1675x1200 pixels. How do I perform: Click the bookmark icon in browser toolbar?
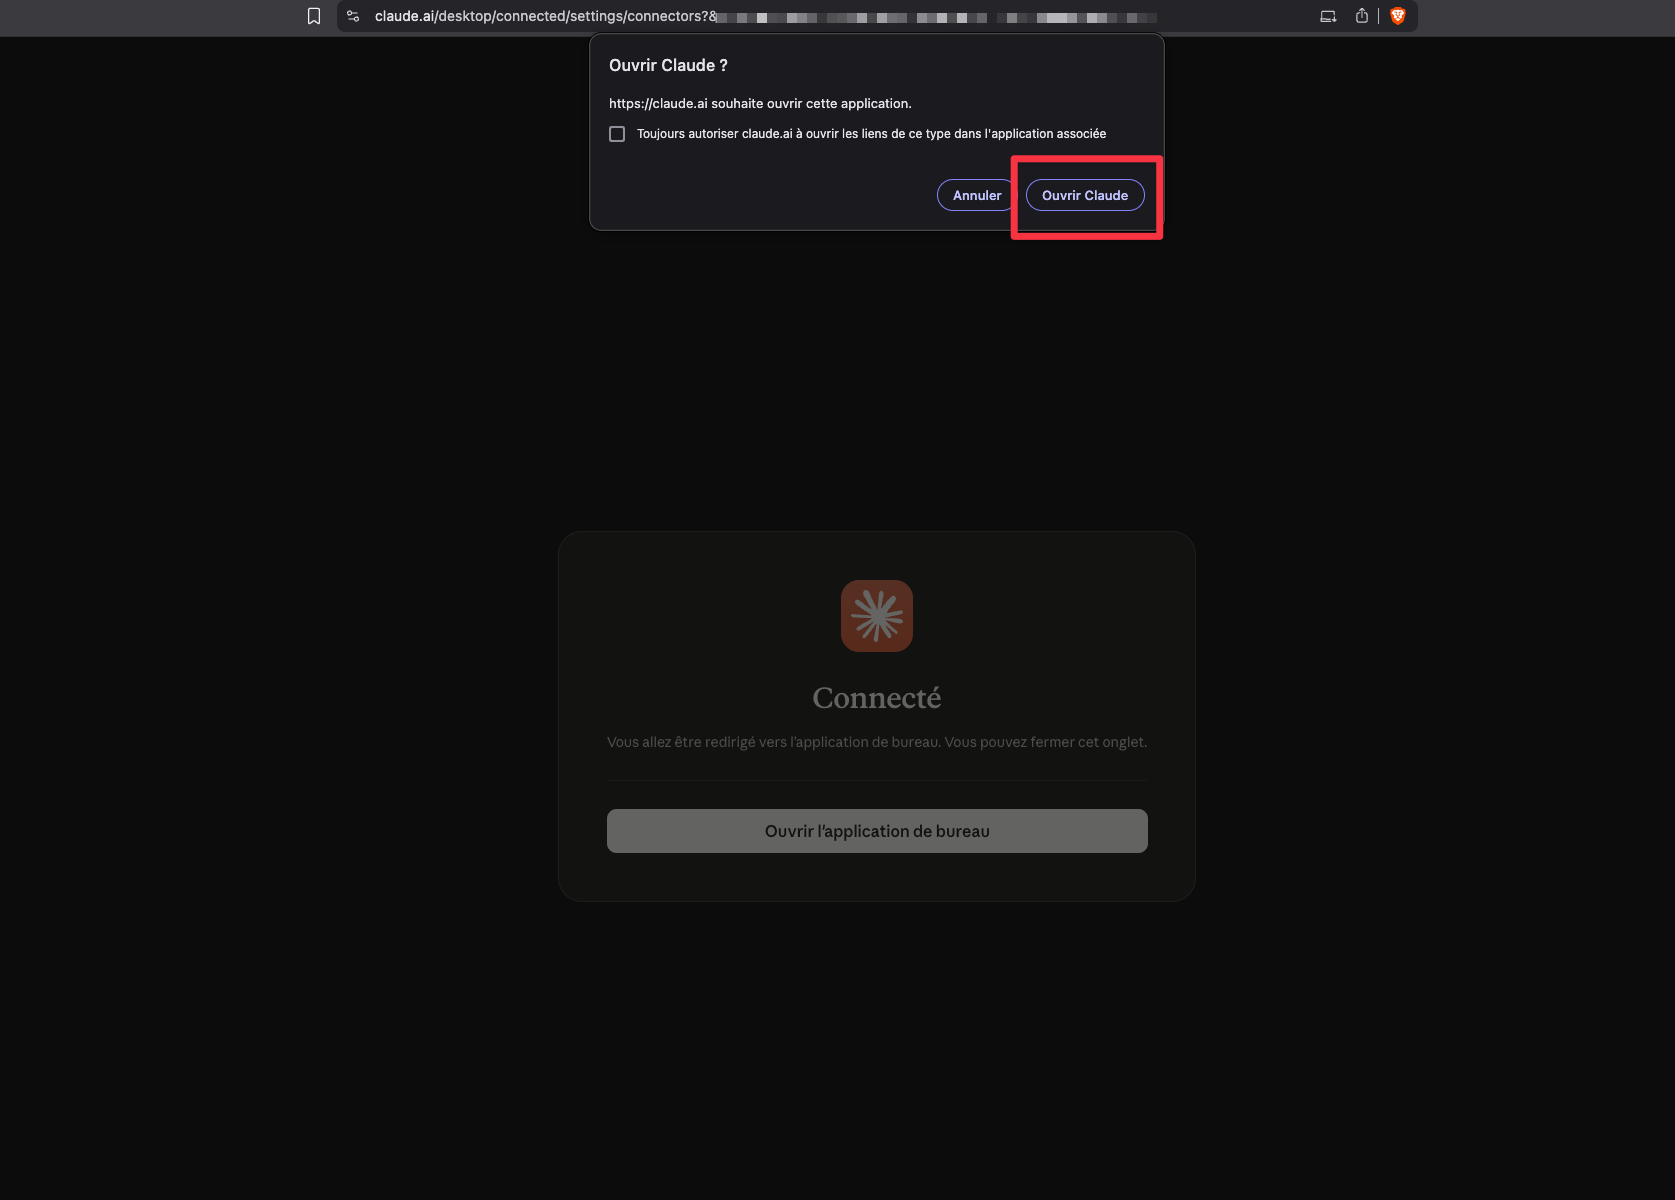point(314,16)
